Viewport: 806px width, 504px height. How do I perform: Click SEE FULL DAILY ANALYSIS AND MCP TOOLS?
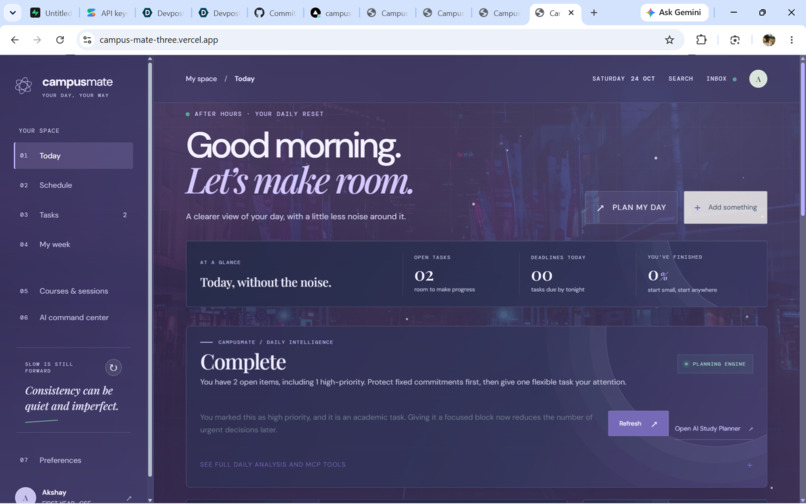click(272, 464)
